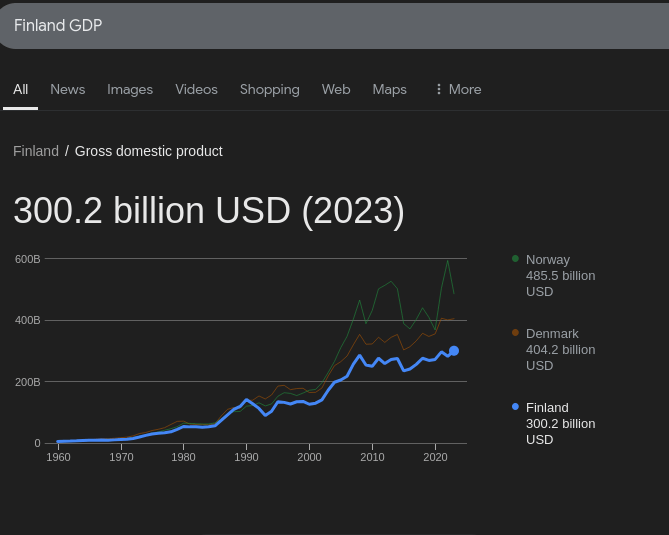Click the 1990 x-axis label

click(x=246, y=457)
